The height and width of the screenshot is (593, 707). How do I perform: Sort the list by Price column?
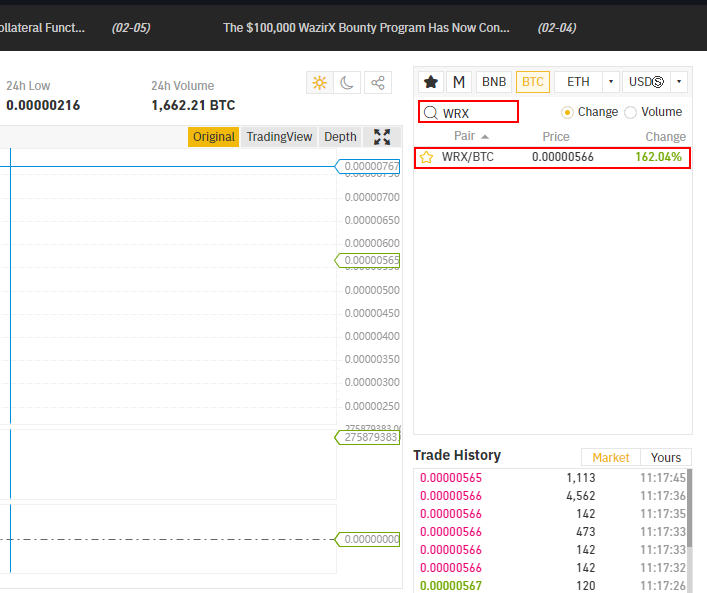[556, 137]
